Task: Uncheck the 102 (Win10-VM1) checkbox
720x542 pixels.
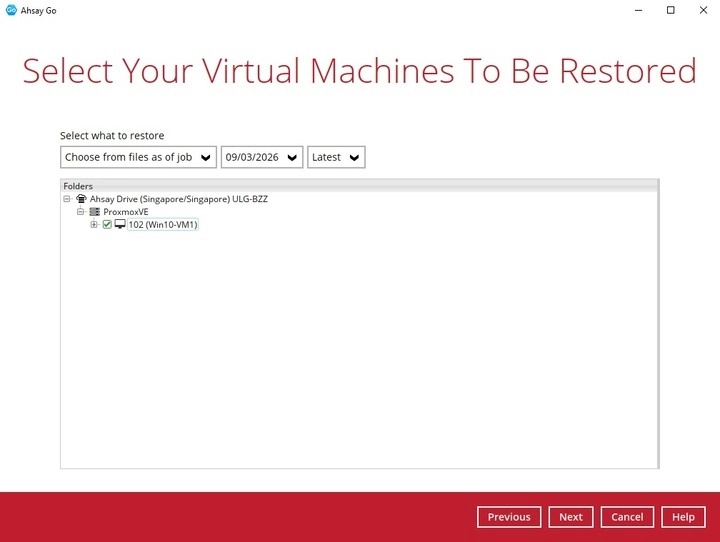Action: [x=107, y=225]
